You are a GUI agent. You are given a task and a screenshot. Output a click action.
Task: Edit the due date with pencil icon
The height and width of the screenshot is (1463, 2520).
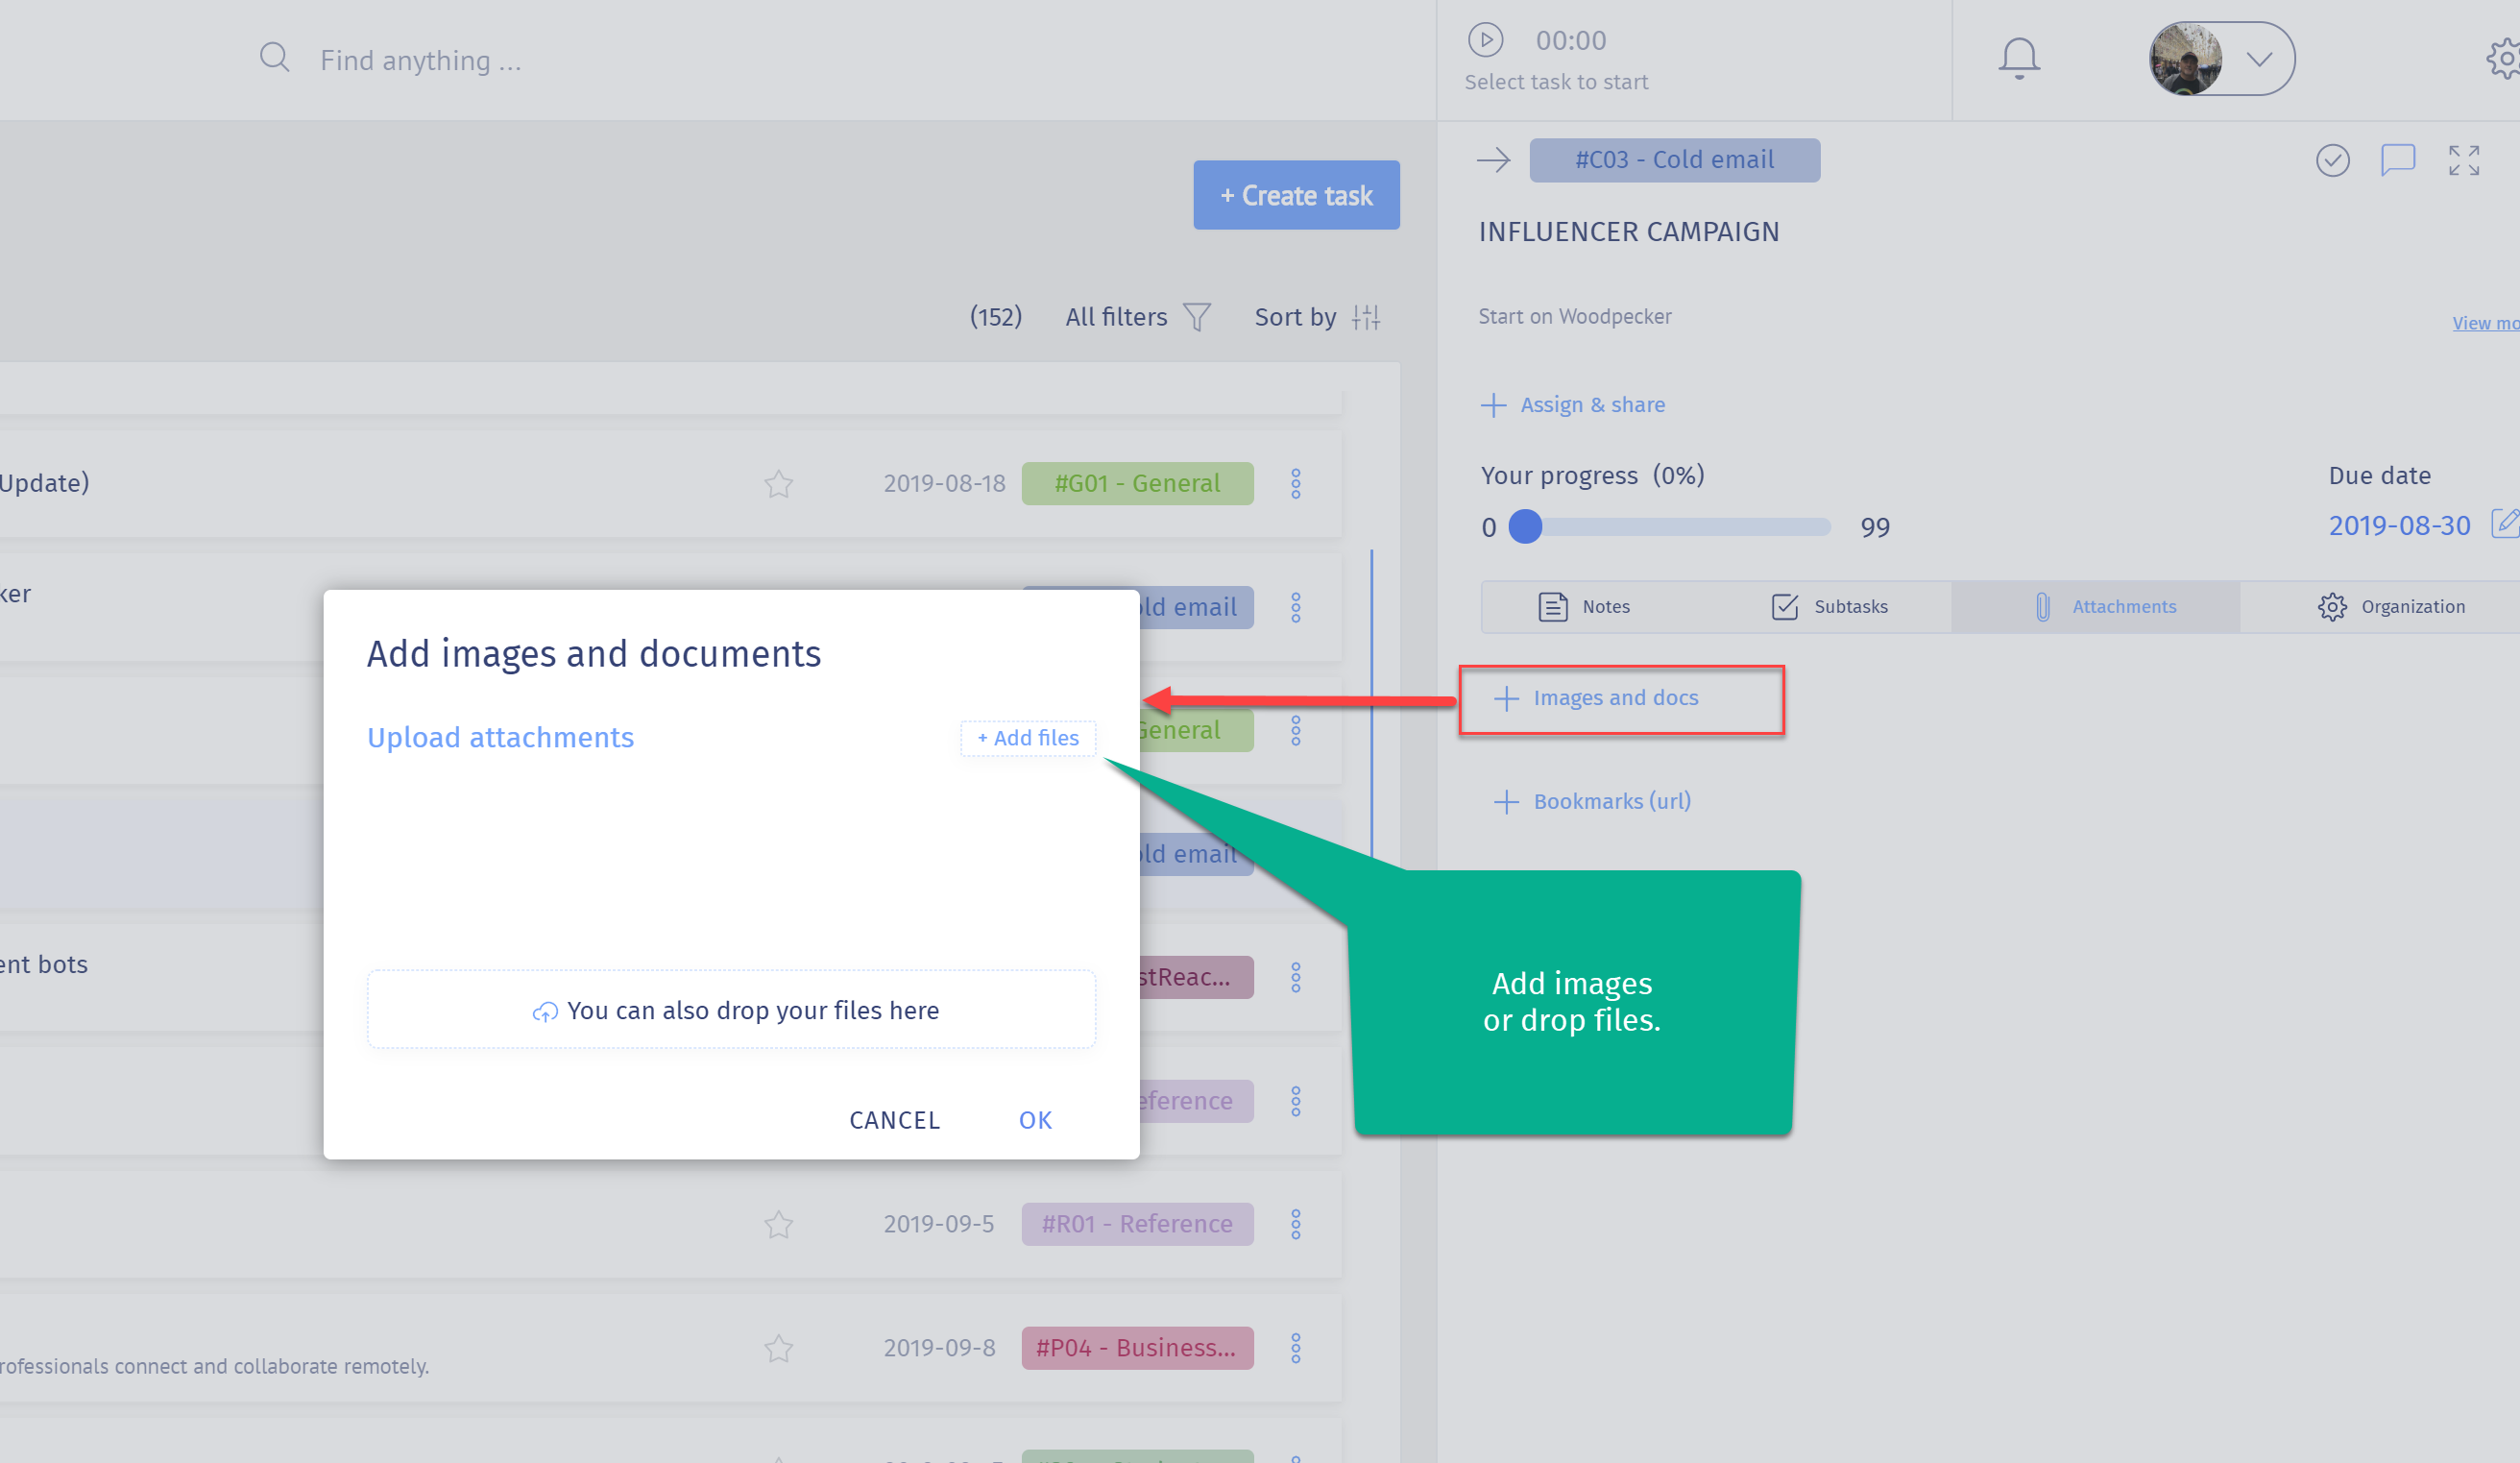click(2505, 523)
